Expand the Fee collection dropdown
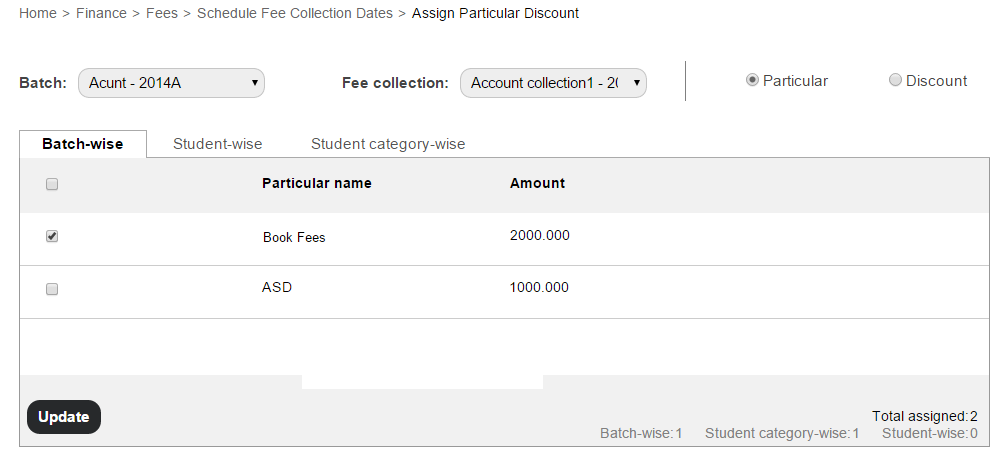Screen dimensions: 999x458 click(553, 83)
